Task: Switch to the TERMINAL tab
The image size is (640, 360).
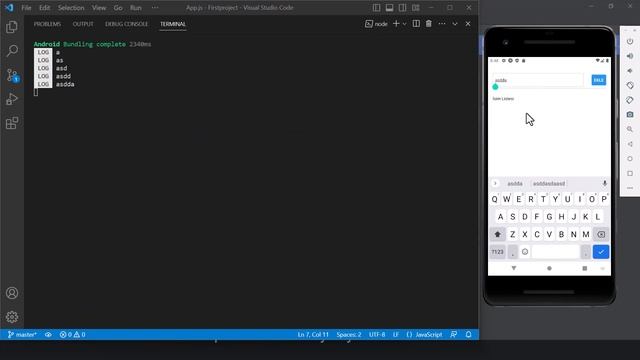Action: coord(173,24)
